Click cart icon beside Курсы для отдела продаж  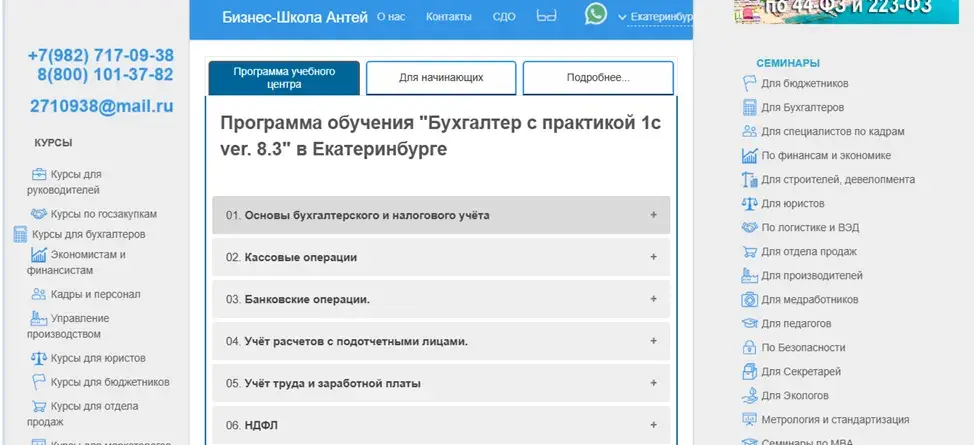pos(39,406)
